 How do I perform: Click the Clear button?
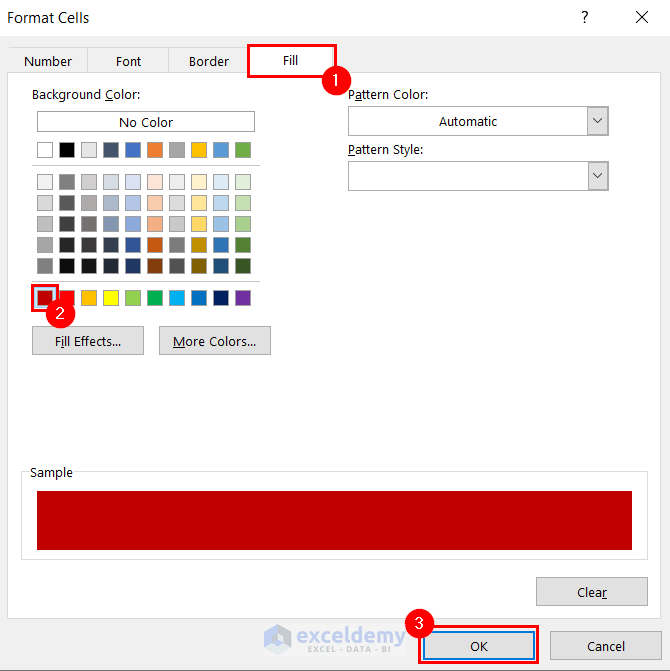click(592, 592)
